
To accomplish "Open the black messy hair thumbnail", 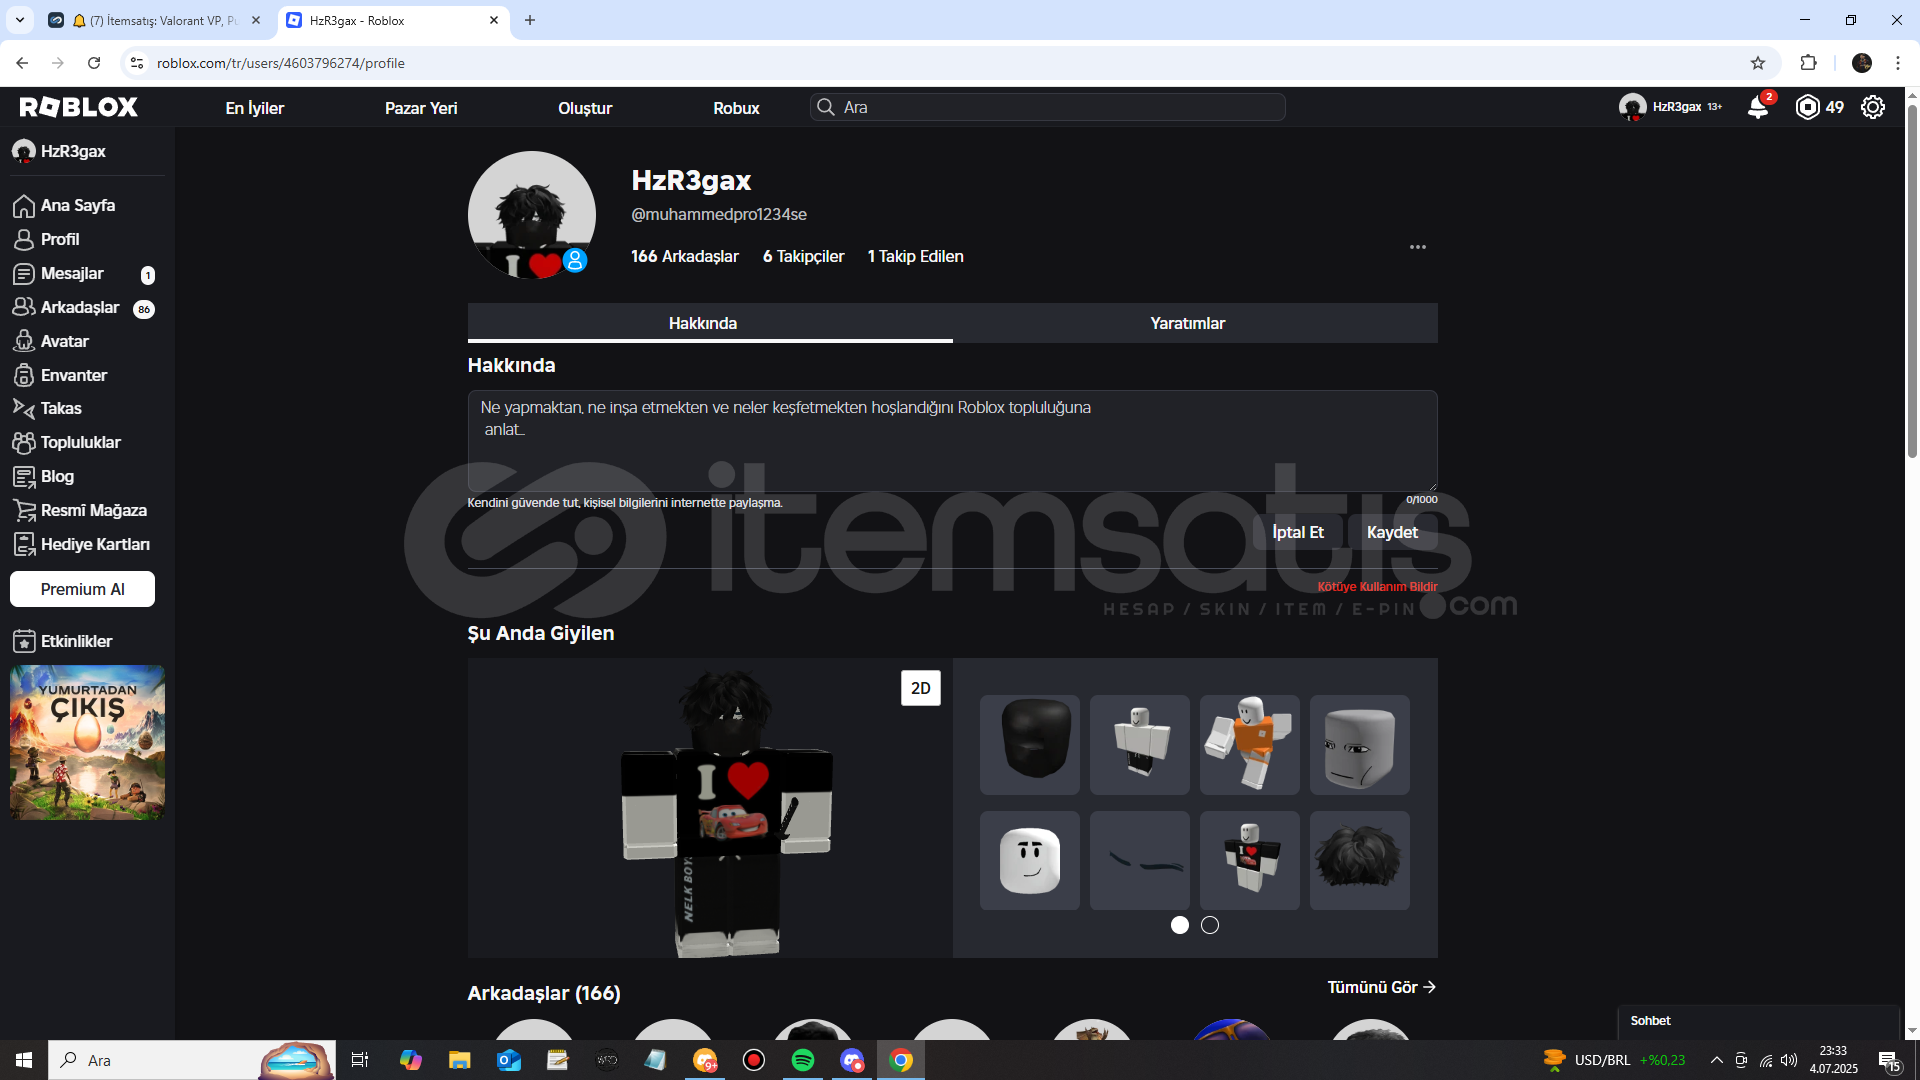I will (x=1360, y=860).
